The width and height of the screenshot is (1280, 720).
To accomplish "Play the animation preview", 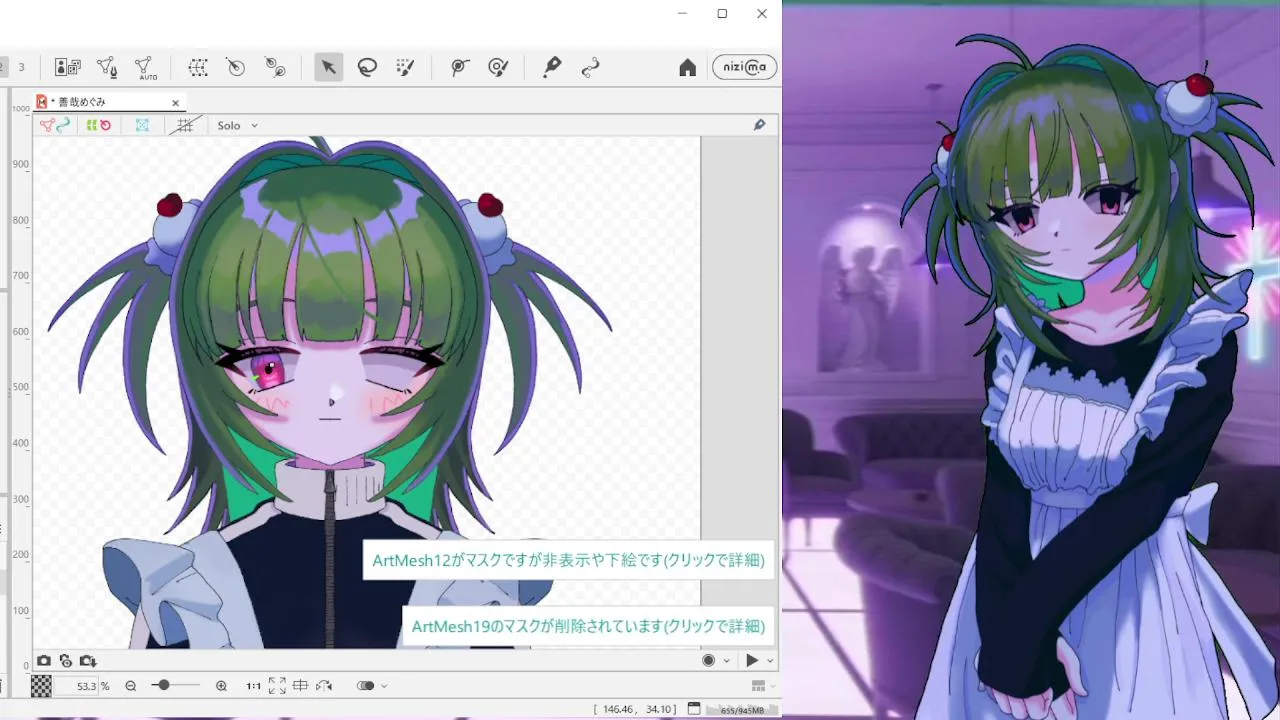I will coord(752,660).
